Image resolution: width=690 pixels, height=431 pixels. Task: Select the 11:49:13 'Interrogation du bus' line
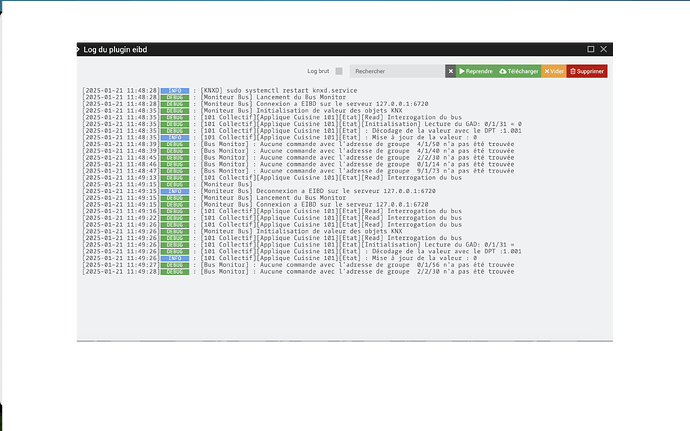[x=272, y=178]
